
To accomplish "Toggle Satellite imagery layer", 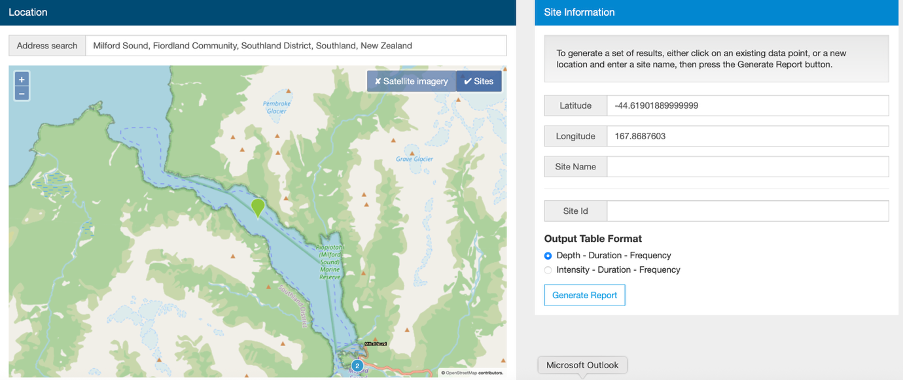I will tap(411, 81).
